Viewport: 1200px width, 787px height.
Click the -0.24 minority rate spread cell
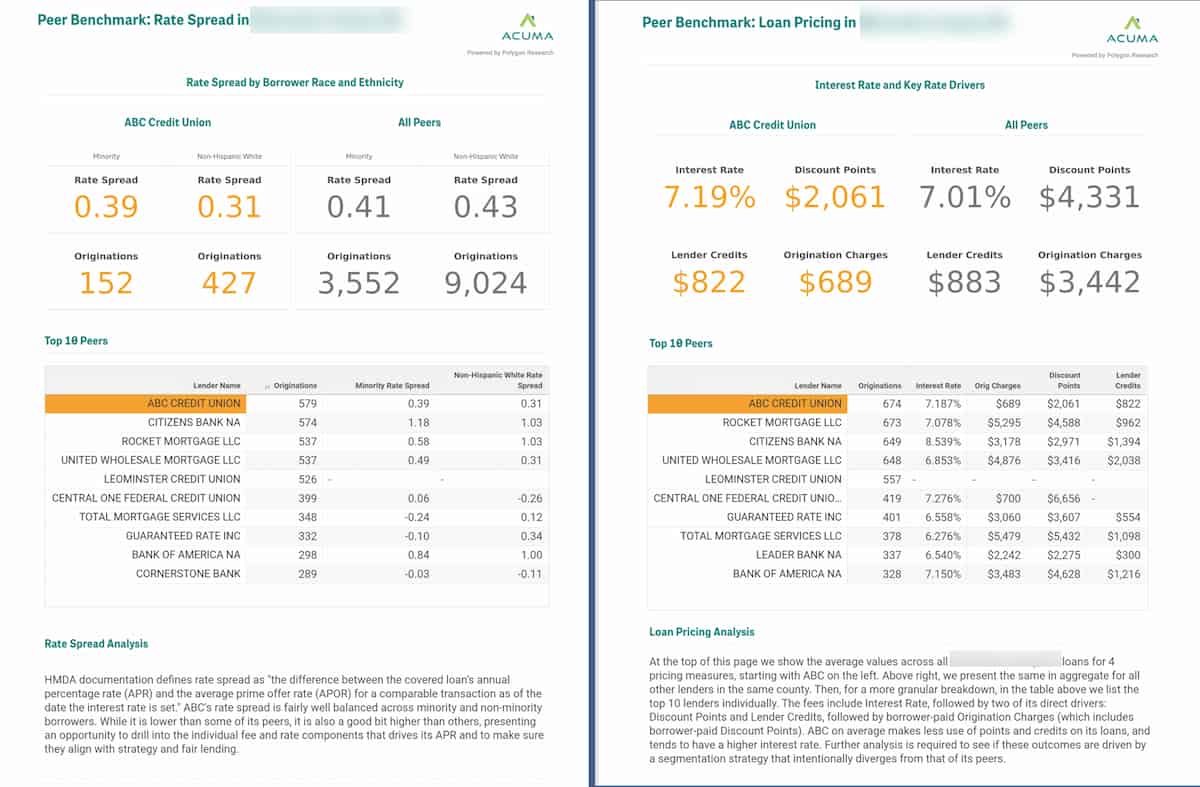click(x=418, y=517)
